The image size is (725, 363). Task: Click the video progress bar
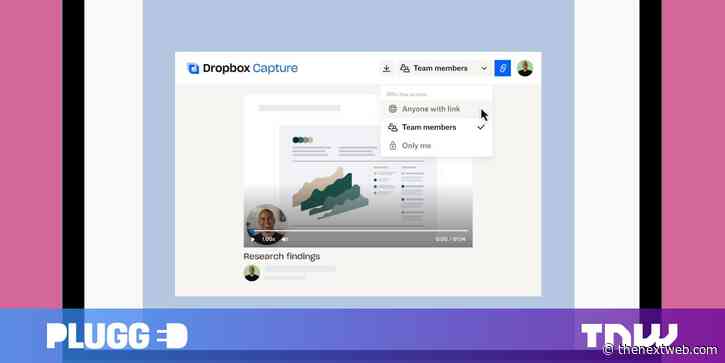(359, 230)
